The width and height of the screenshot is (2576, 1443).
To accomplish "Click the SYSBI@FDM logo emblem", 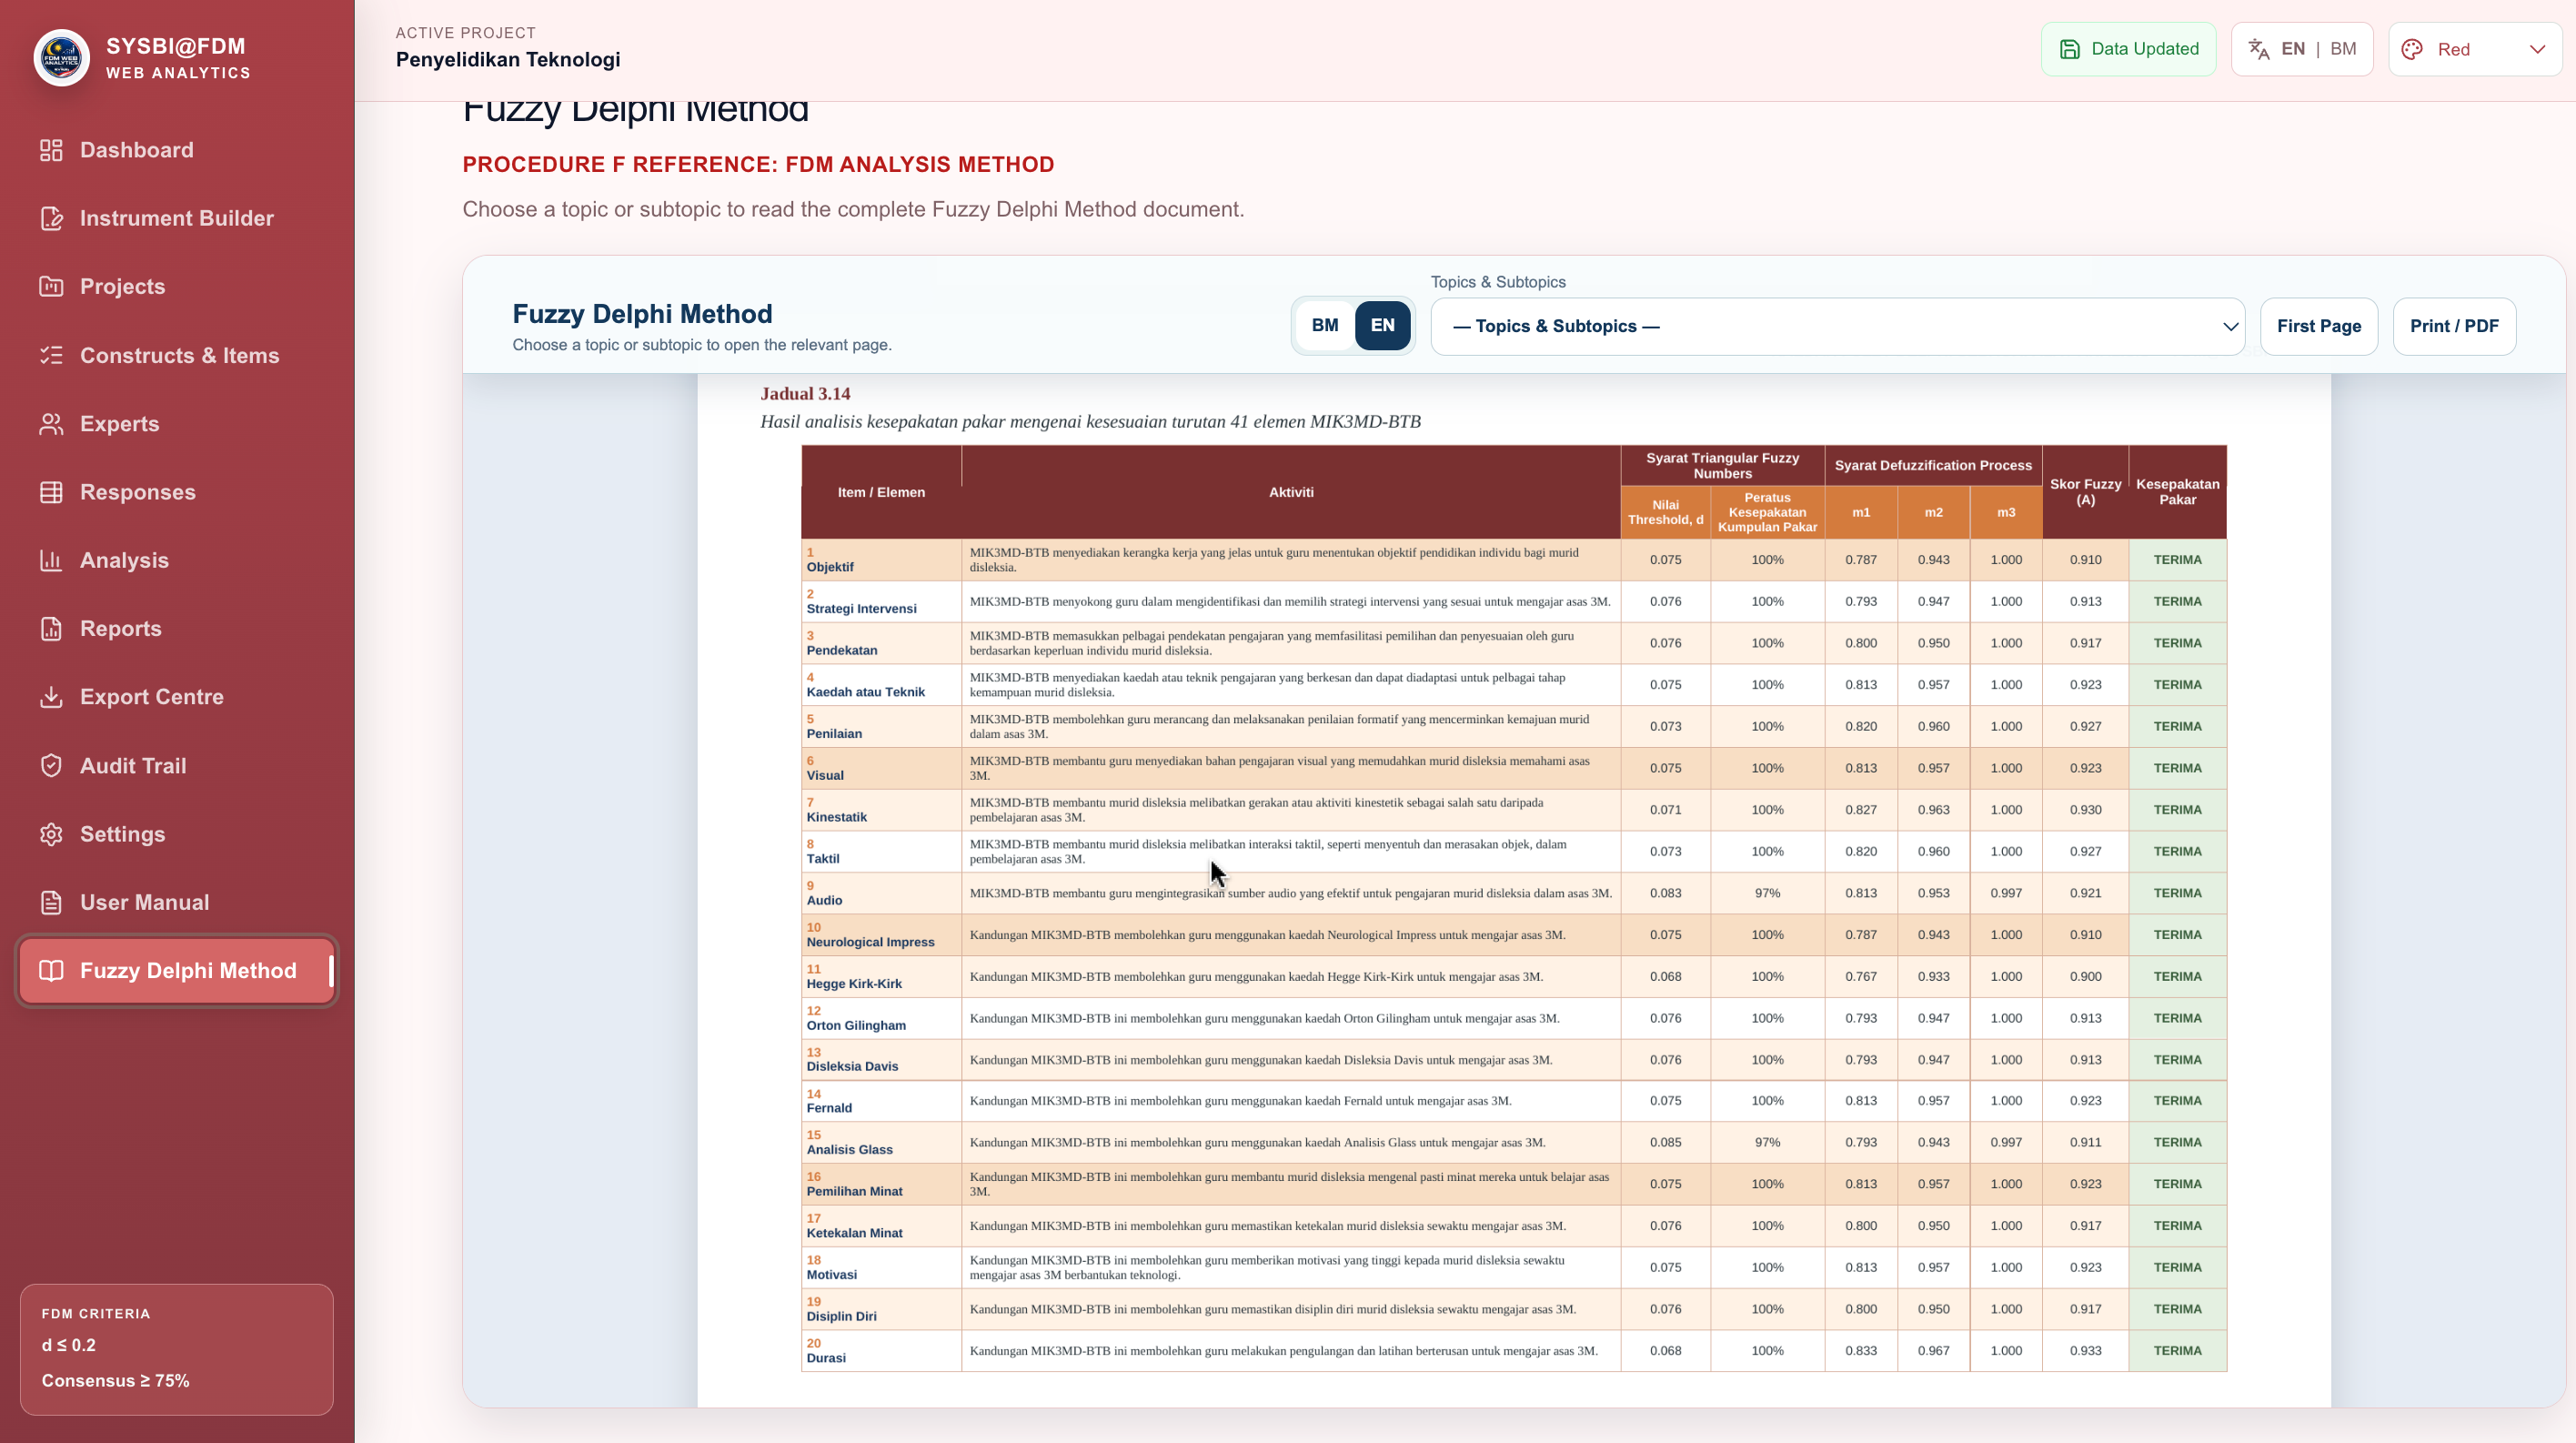I will pyautogui.click(x=62, y=58).
